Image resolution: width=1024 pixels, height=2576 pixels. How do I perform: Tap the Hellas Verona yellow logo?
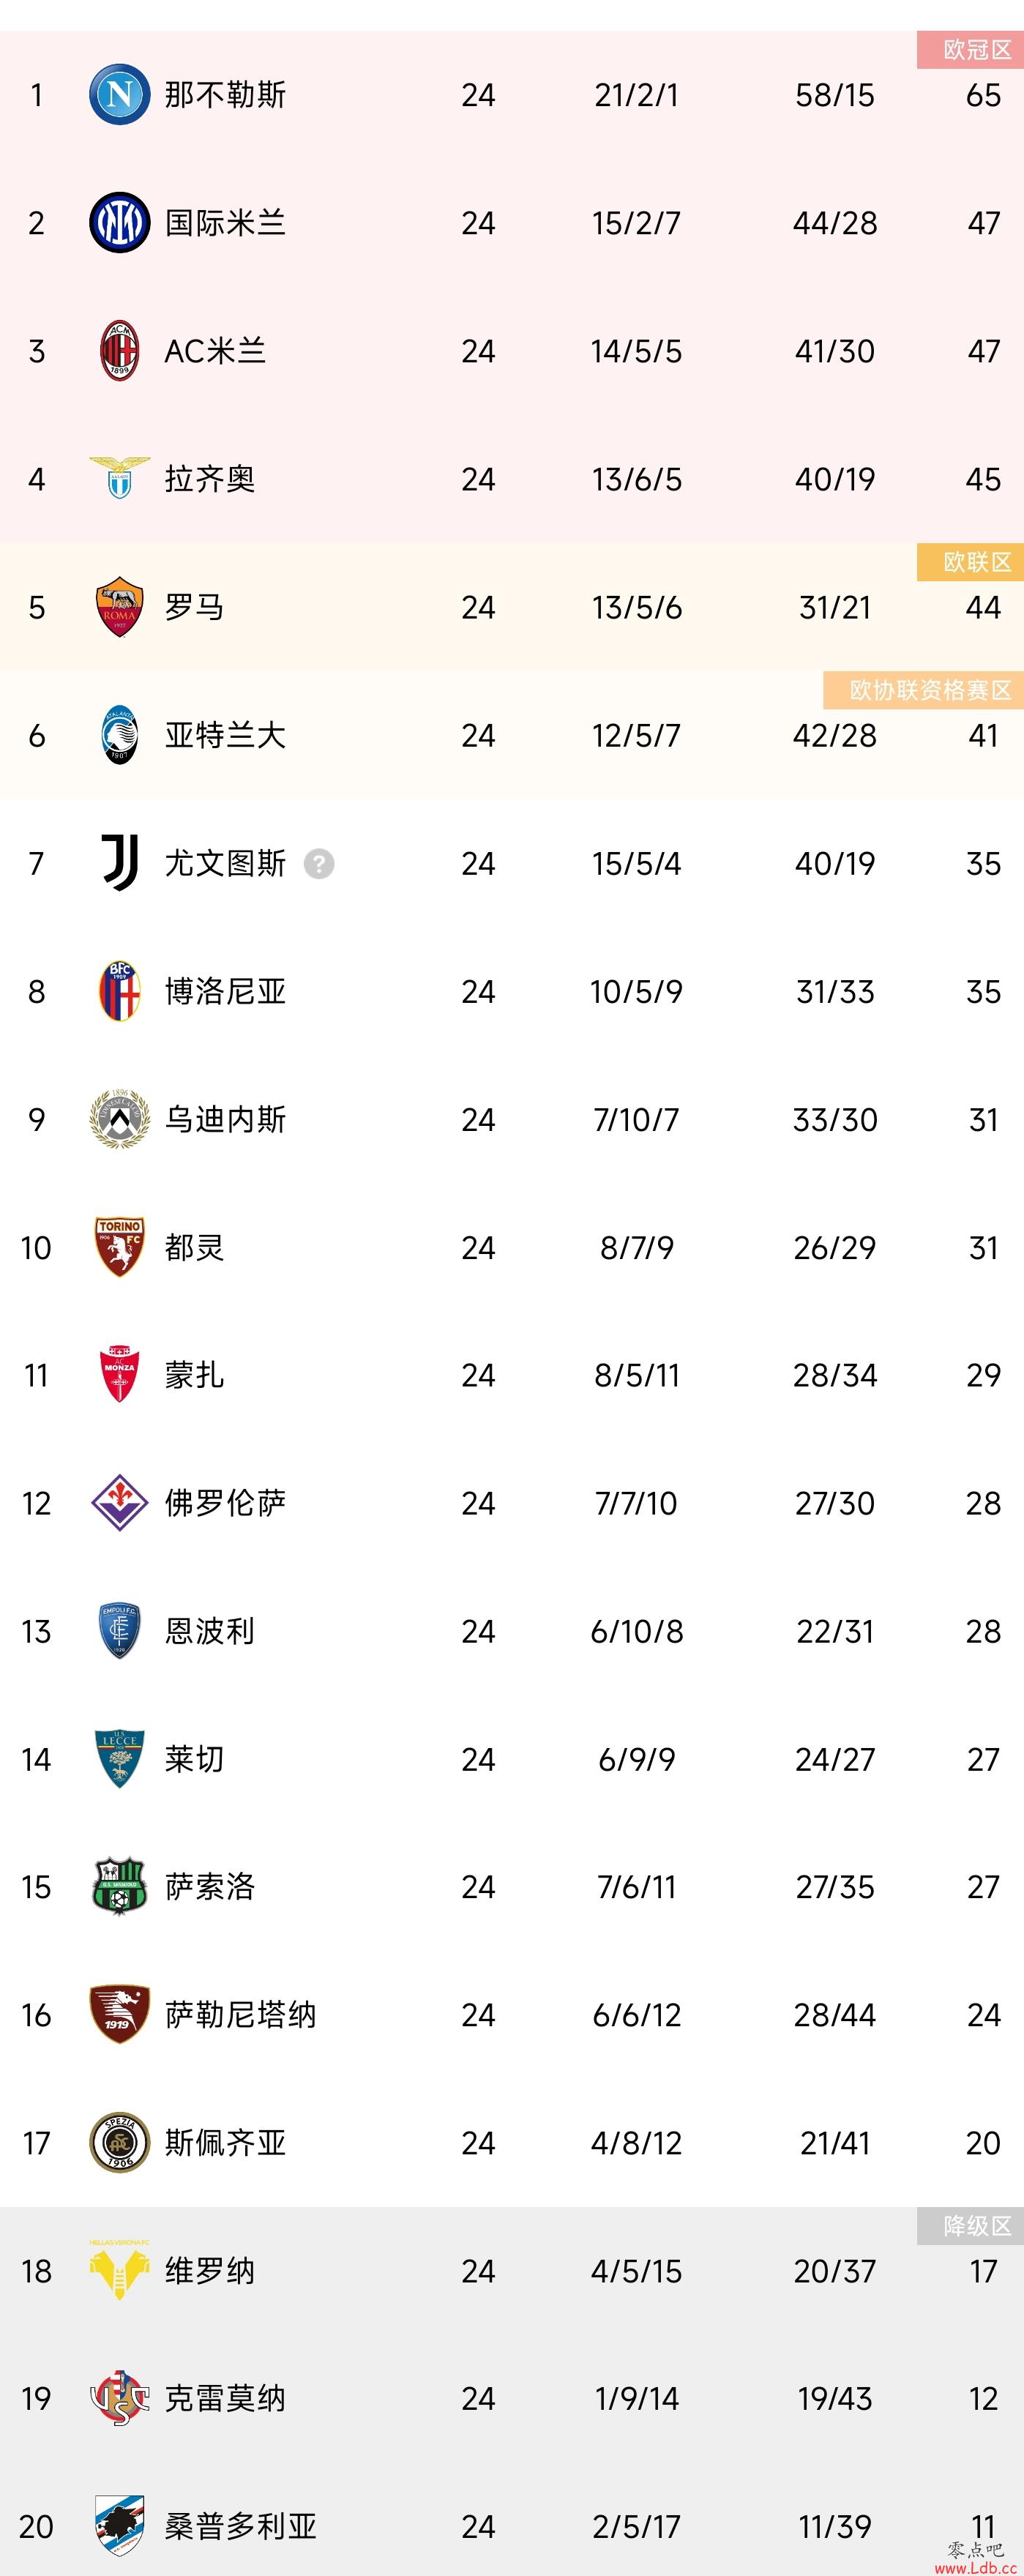(x=120, y=2270)
